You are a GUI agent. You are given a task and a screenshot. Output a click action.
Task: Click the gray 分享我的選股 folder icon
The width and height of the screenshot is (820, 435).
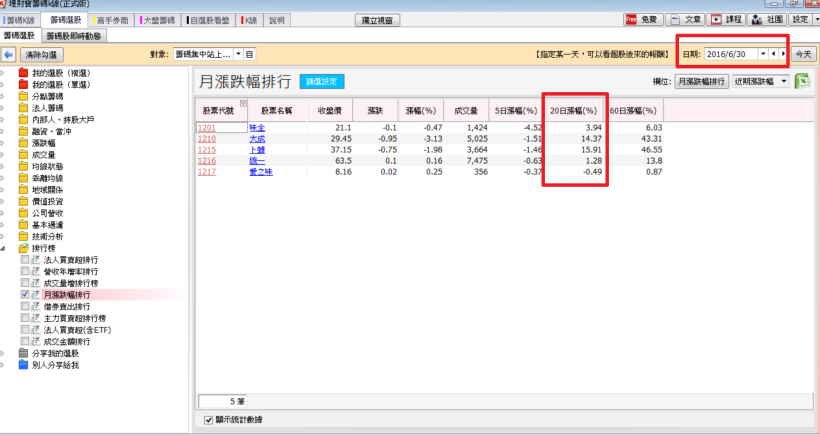click(23, 353)
